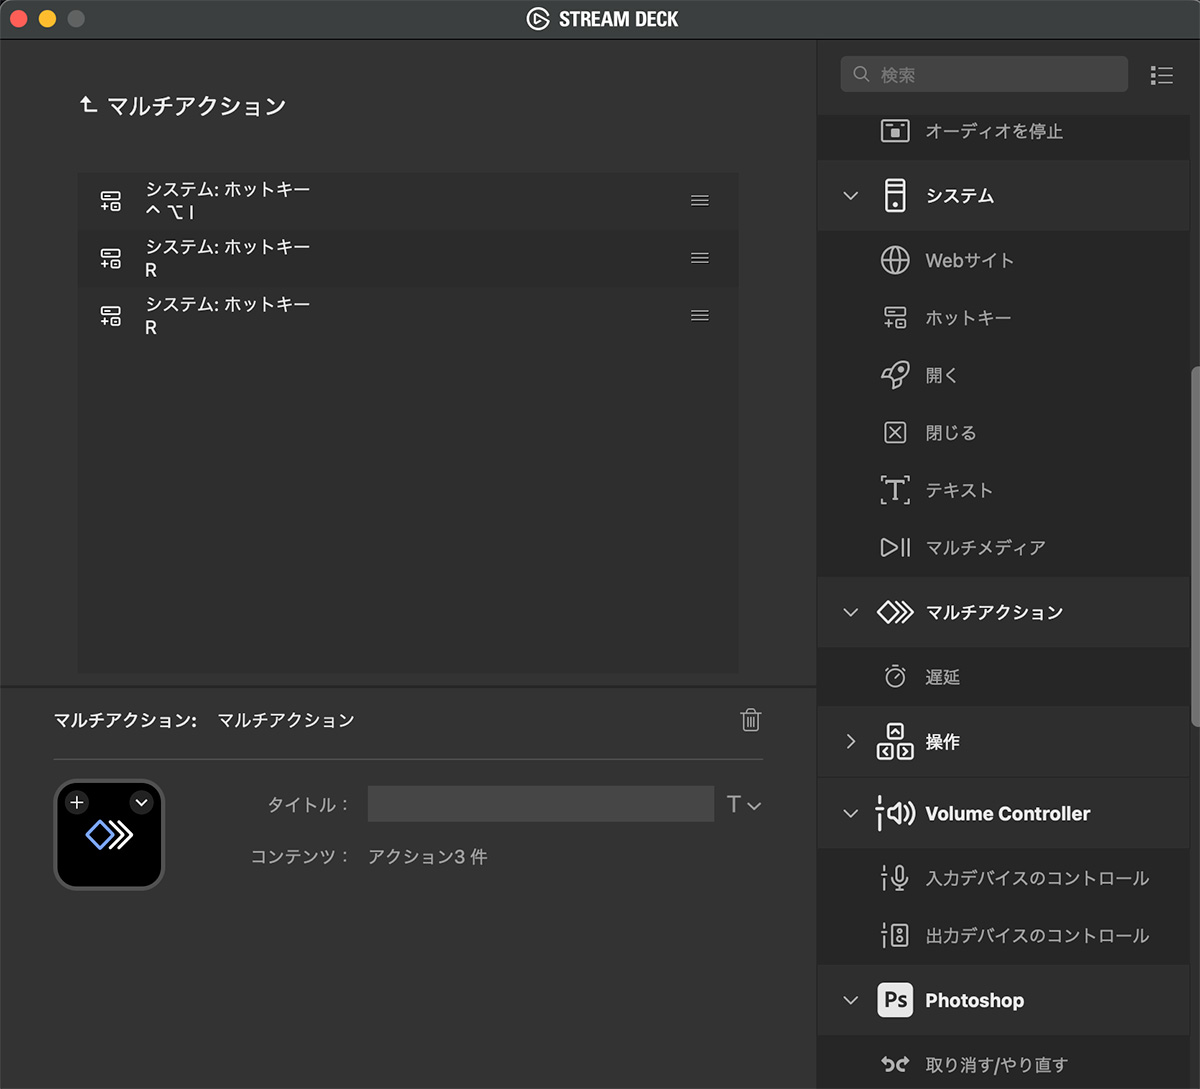Click the 検索 search field
Viewport: 1200px width, 1089px height.
985,75
